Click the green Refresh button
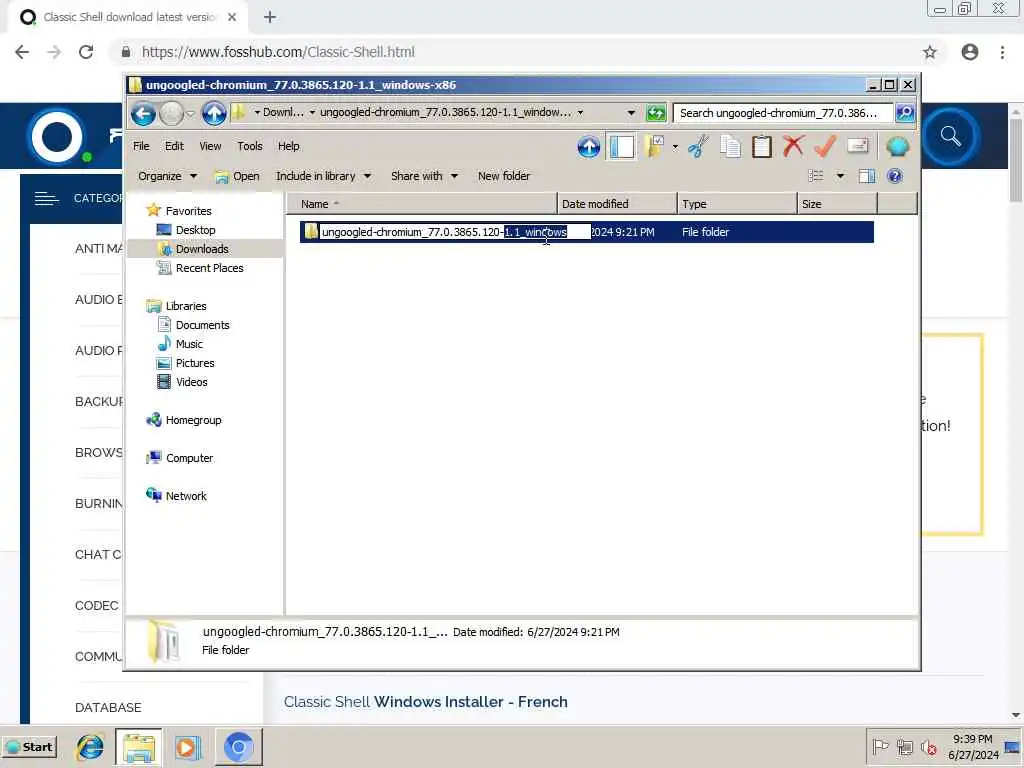The image size is (1024, 768). click(x=655, y=113)
